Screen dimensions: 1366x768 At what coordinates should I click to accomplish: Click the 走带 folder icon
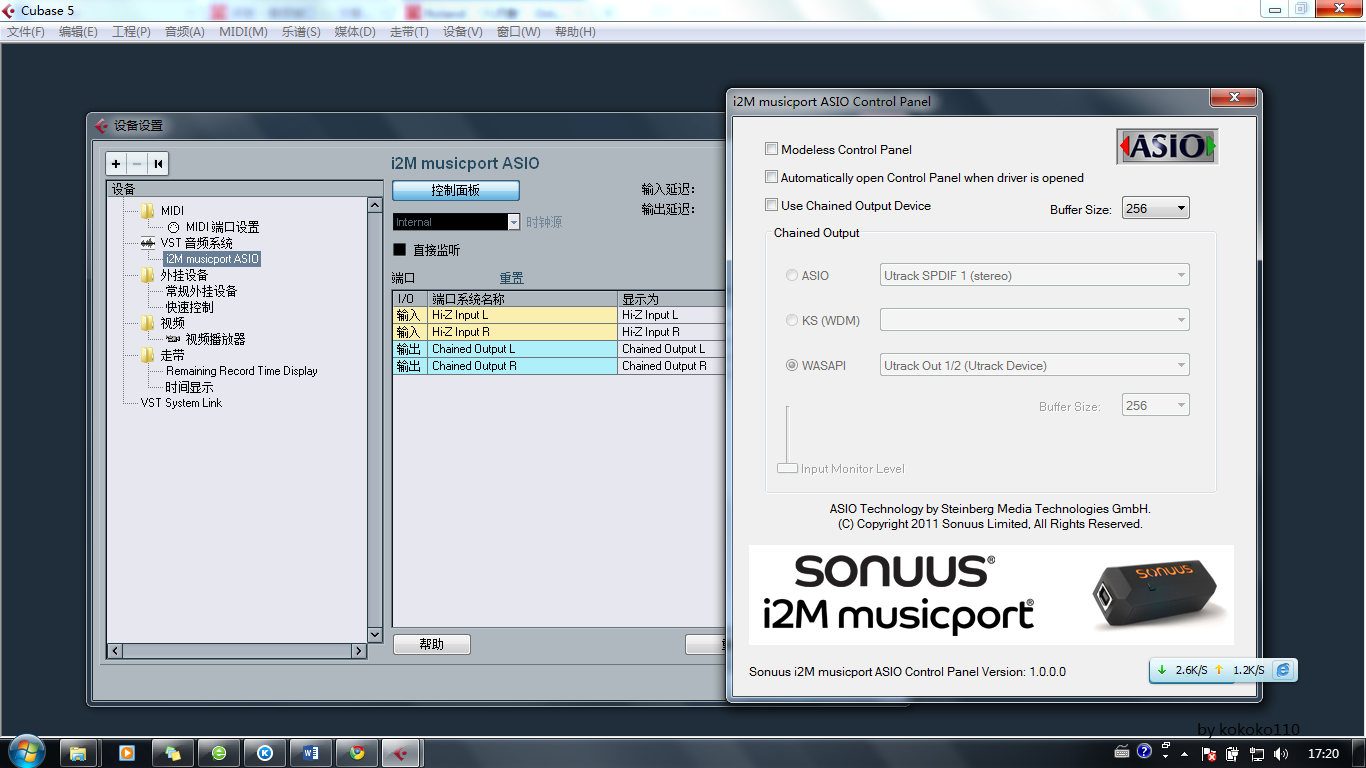[148, 355]
